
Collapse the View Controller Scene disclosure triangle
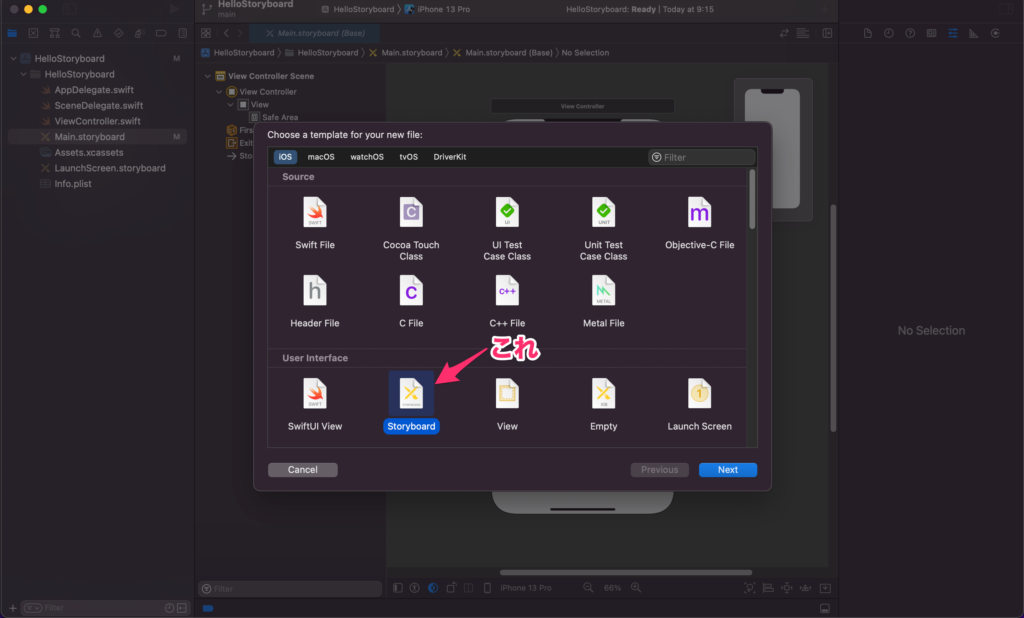(208, 76)
